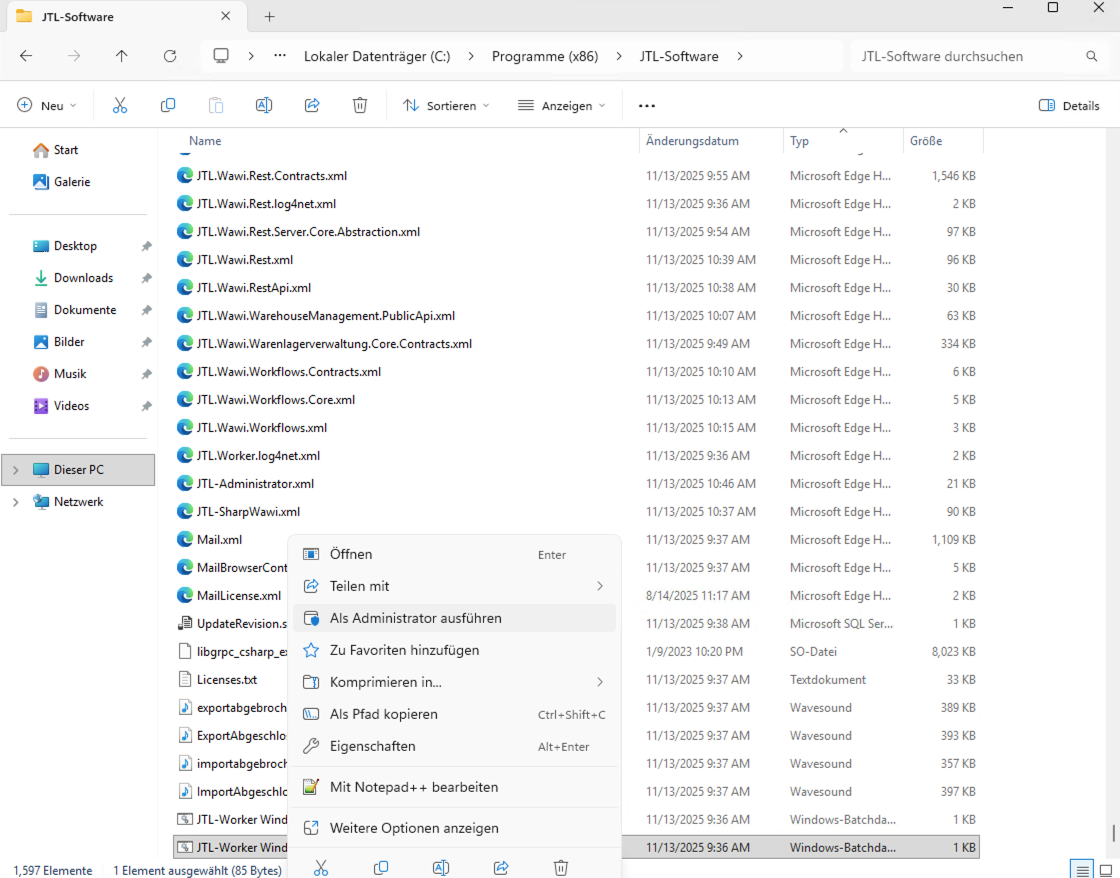This screenshot has height=878, width=1120.
Task: Click the Delete icon in the context menu
Action: click(x=561, y=867)
